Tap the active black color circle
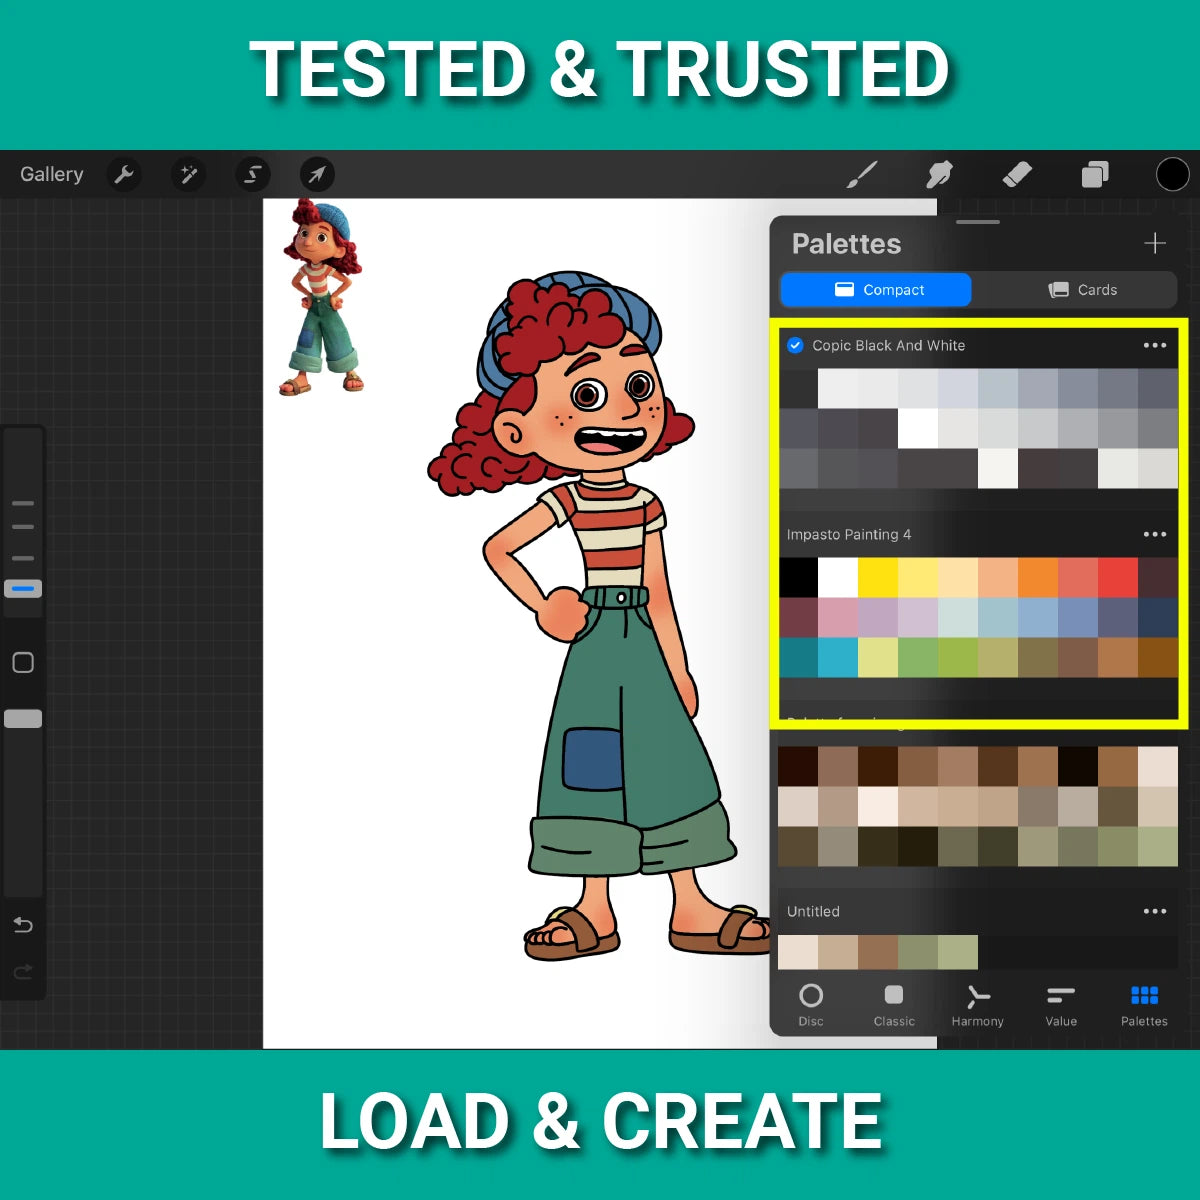 (1172, 174)
